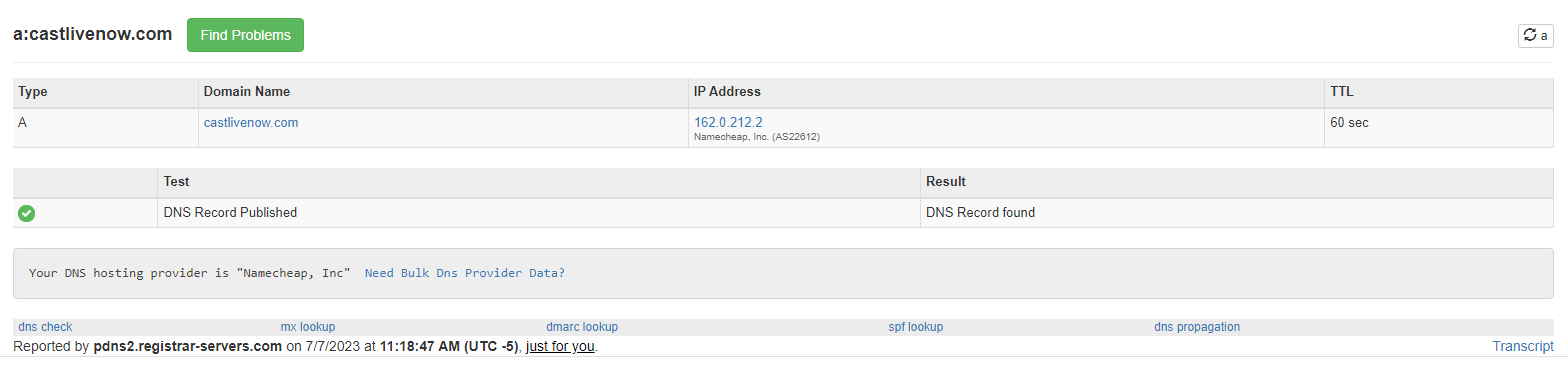Select the spf lookup tab

click(x=916, y=327)
